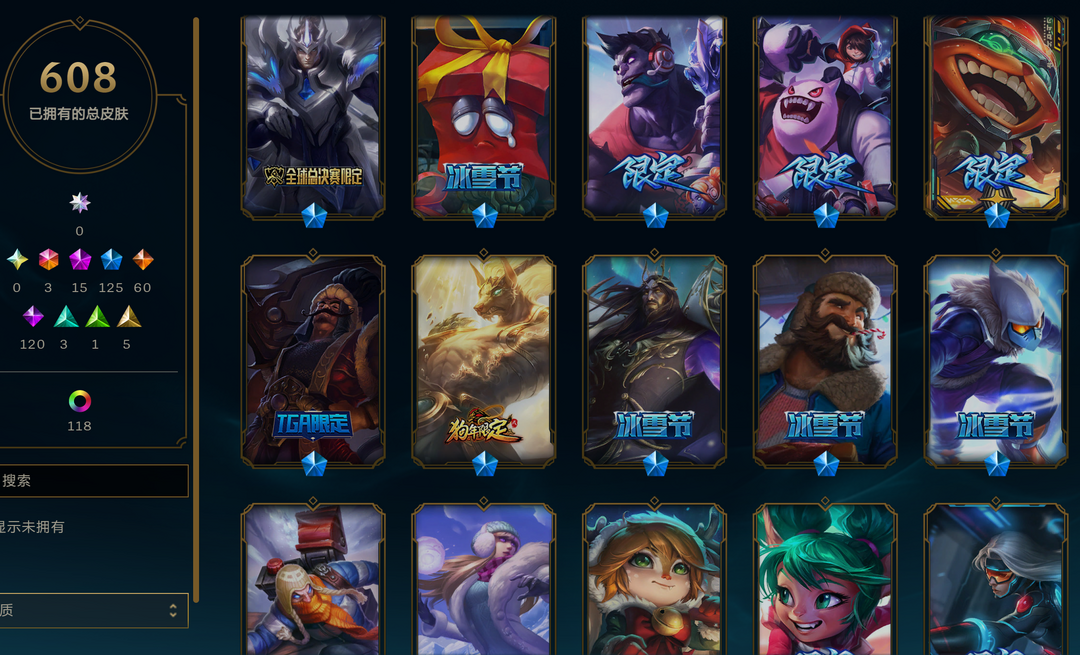Viewport: 1080px width, 655px height.
Task: Select the red gift box 冰雪节 skin
Action: click(484, 117)
